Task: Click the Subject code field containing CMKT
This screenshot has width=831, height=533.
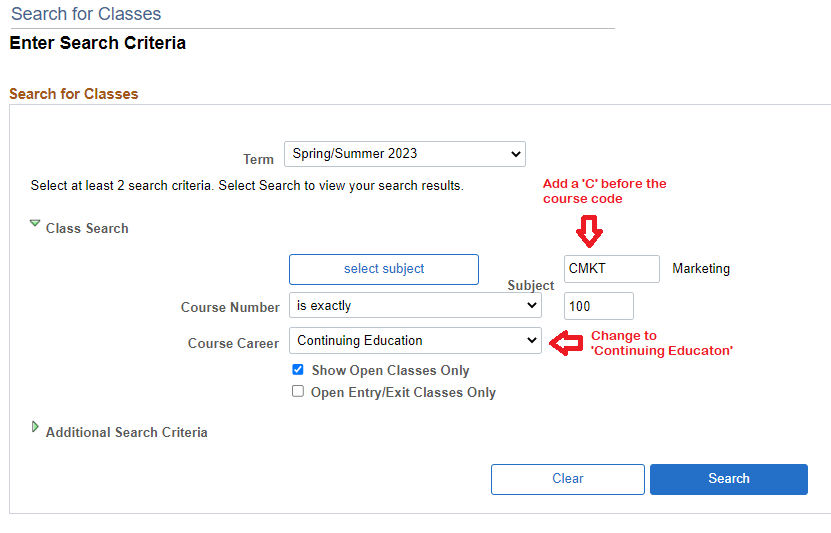Action: [611, 269]
